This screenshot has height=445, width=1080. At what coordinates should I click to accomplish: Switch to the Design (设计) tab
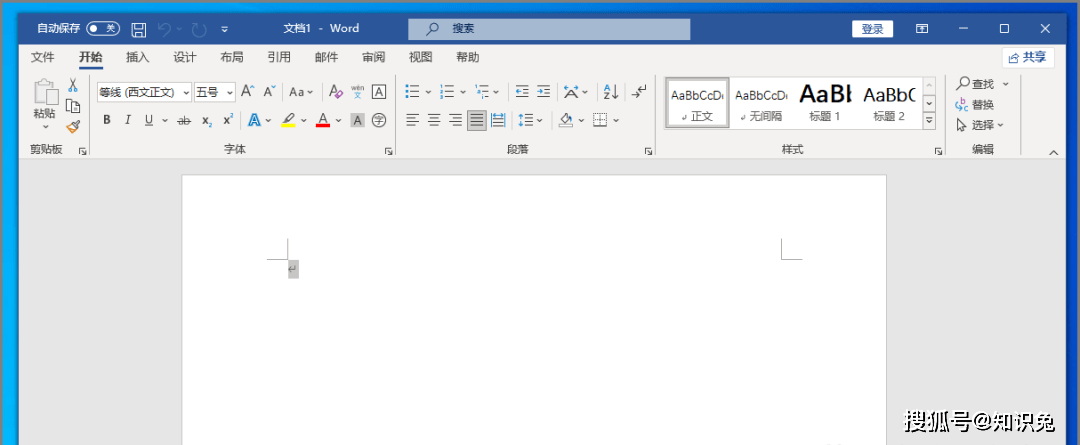pos(185,57)
